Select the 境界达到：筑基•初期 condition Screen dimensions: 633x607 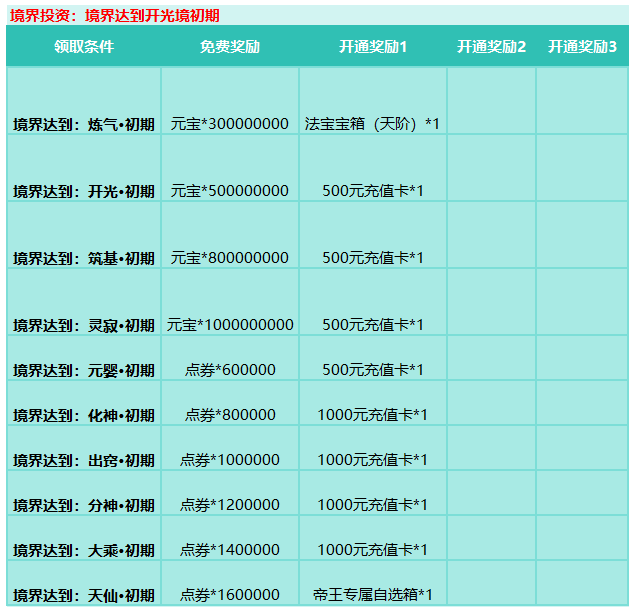[84, 258]
